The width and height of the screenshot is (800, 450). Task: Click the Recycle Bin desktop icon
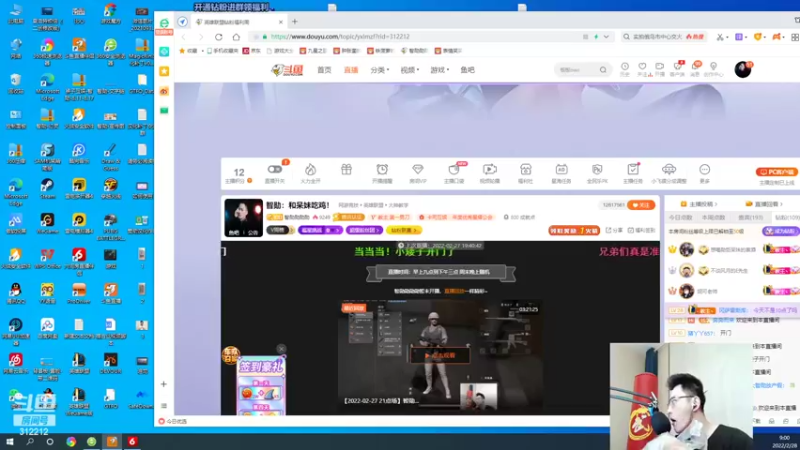tap(15, 83)
